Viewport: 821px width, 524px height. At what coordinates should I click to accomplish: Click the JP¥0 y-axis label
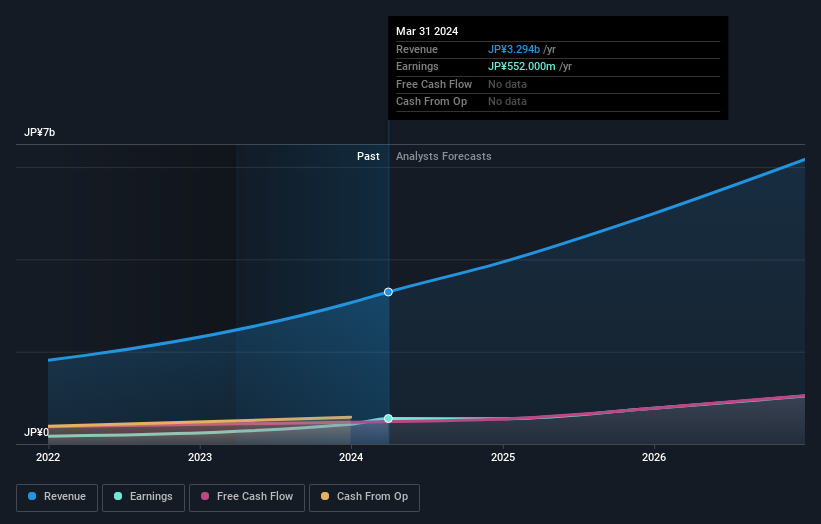(x=36, y=432)
